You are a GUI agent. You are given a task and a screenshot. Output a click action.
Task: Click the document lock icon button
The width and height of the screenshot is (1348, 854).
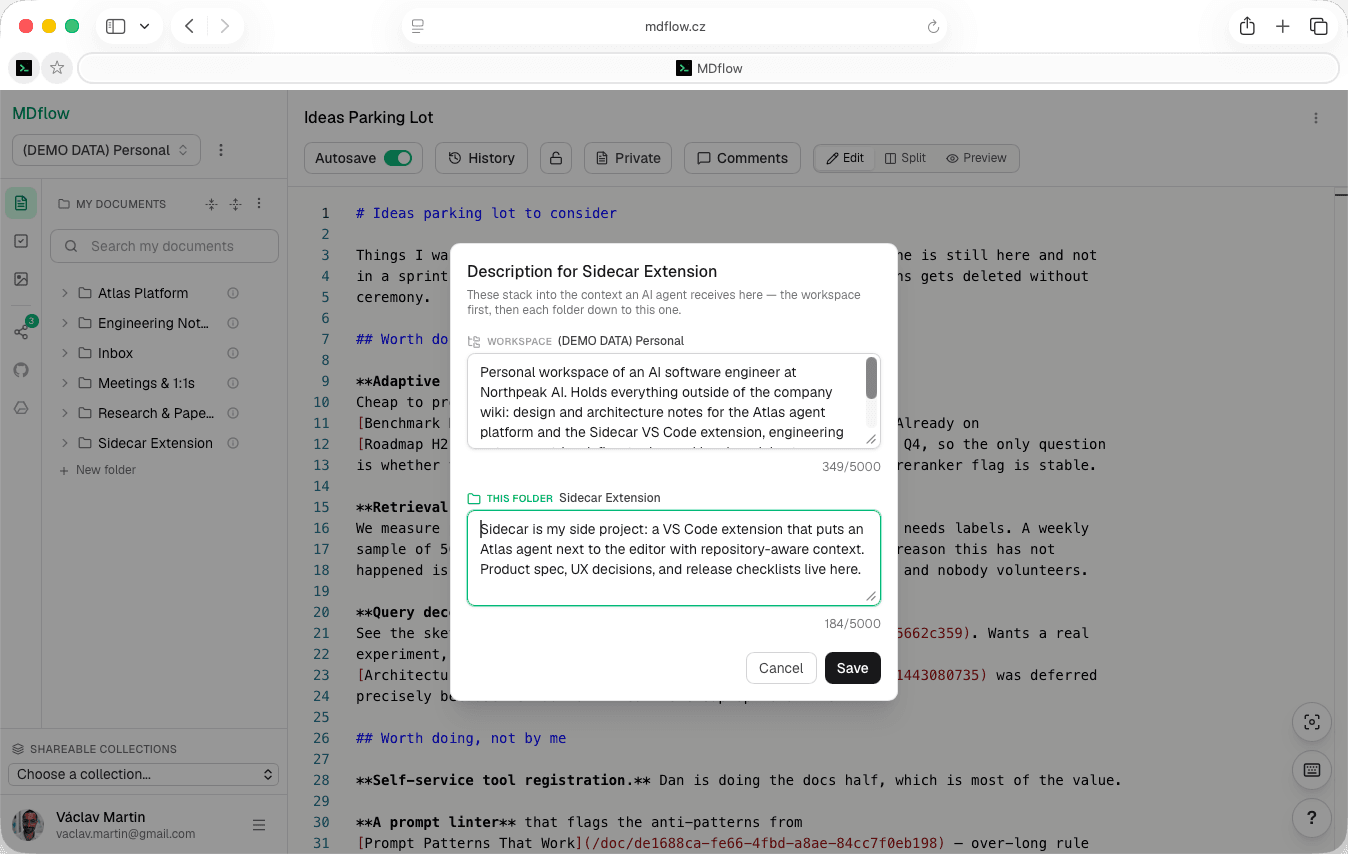556,158
